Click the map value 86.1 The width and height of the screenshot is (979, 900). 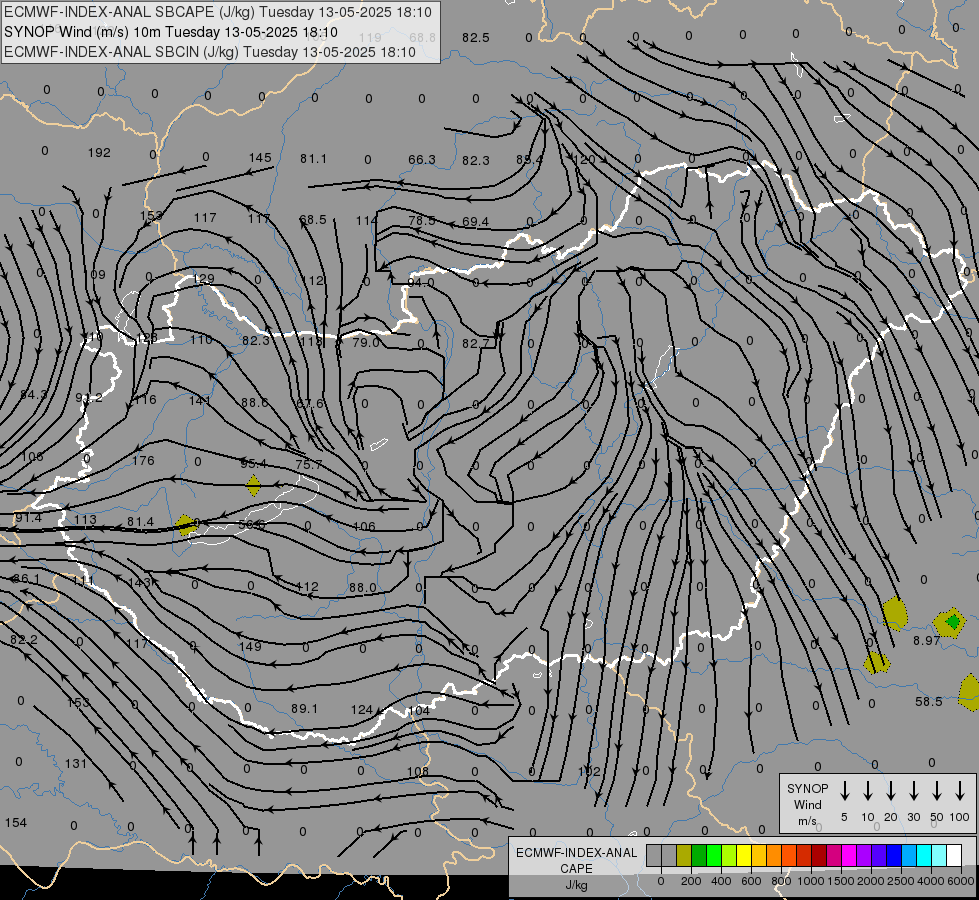(x=26, y=579)
